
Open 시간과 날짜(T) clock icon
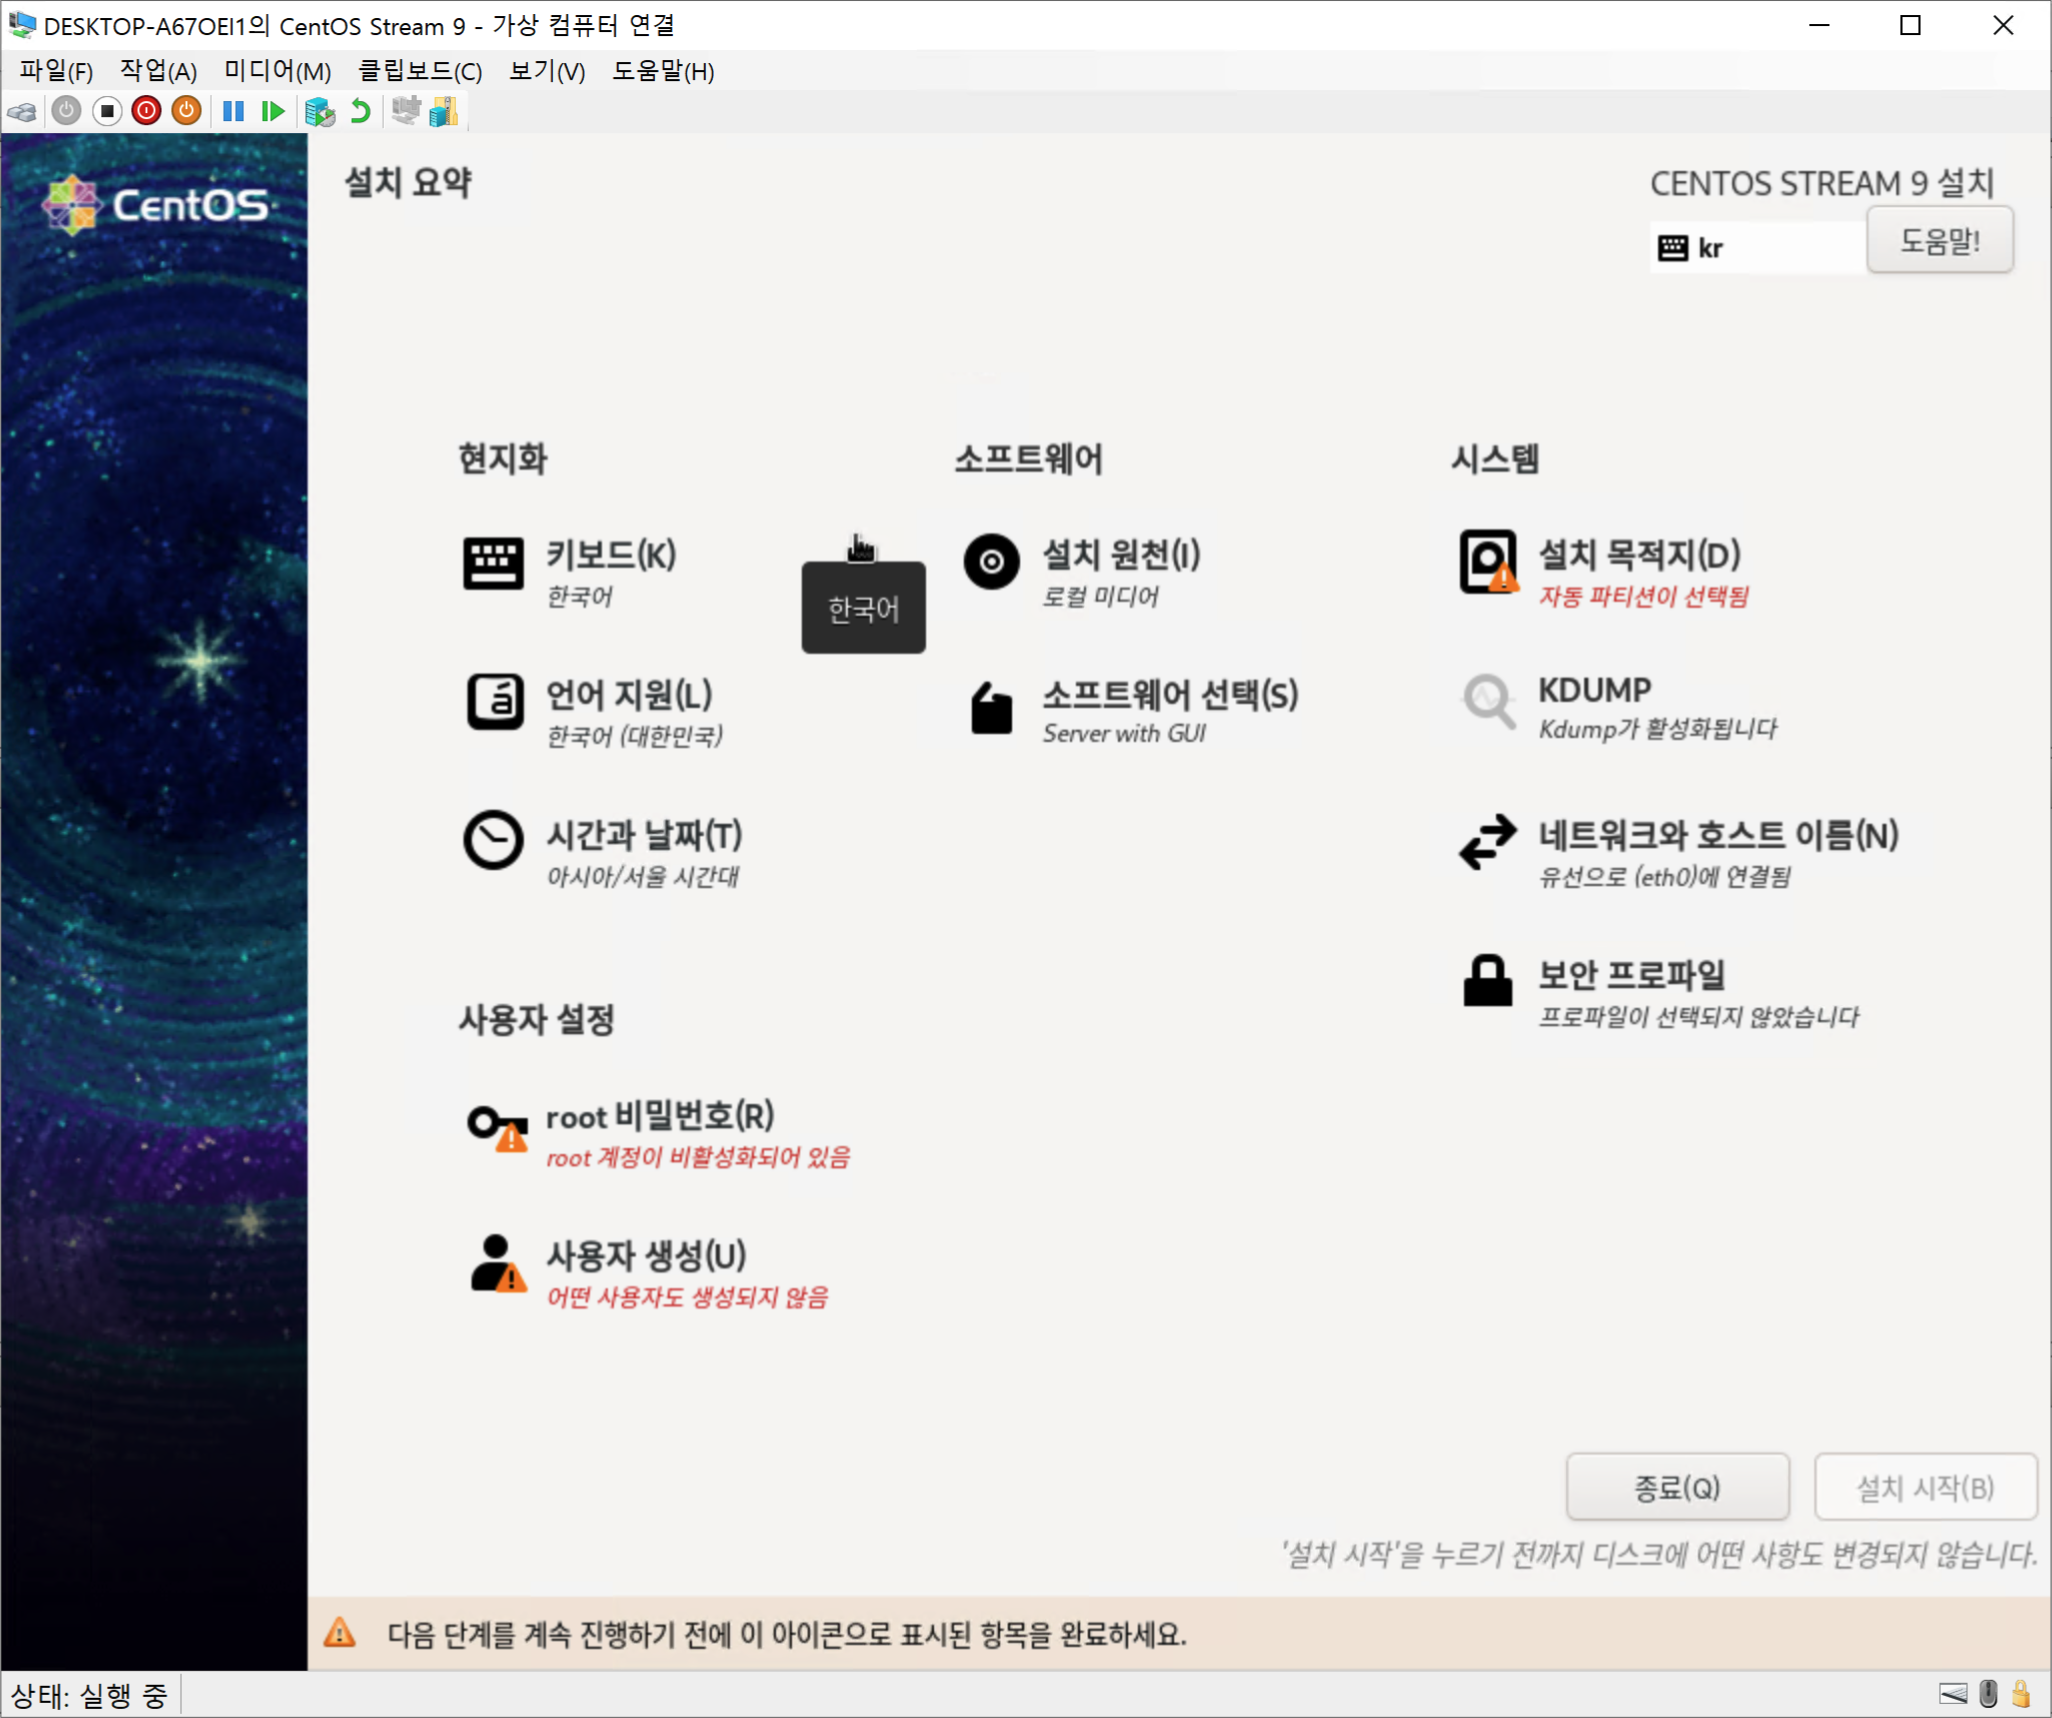[x=493, y=839]
